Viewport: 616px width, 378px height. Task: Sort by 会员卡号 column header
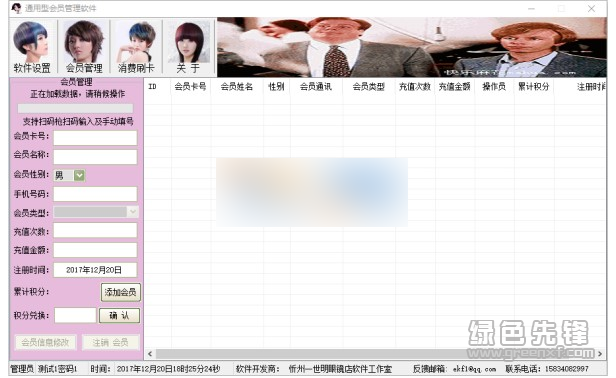tap(191, 86)
